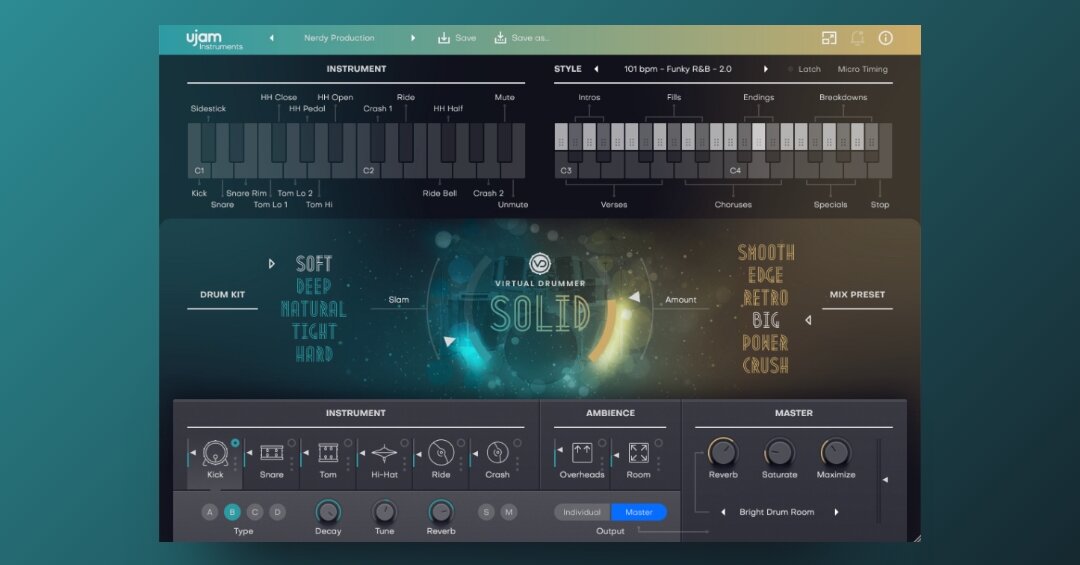The image size is (1080, 565).
Task: Open the window resize view icon
Action: tap(829, 39)
